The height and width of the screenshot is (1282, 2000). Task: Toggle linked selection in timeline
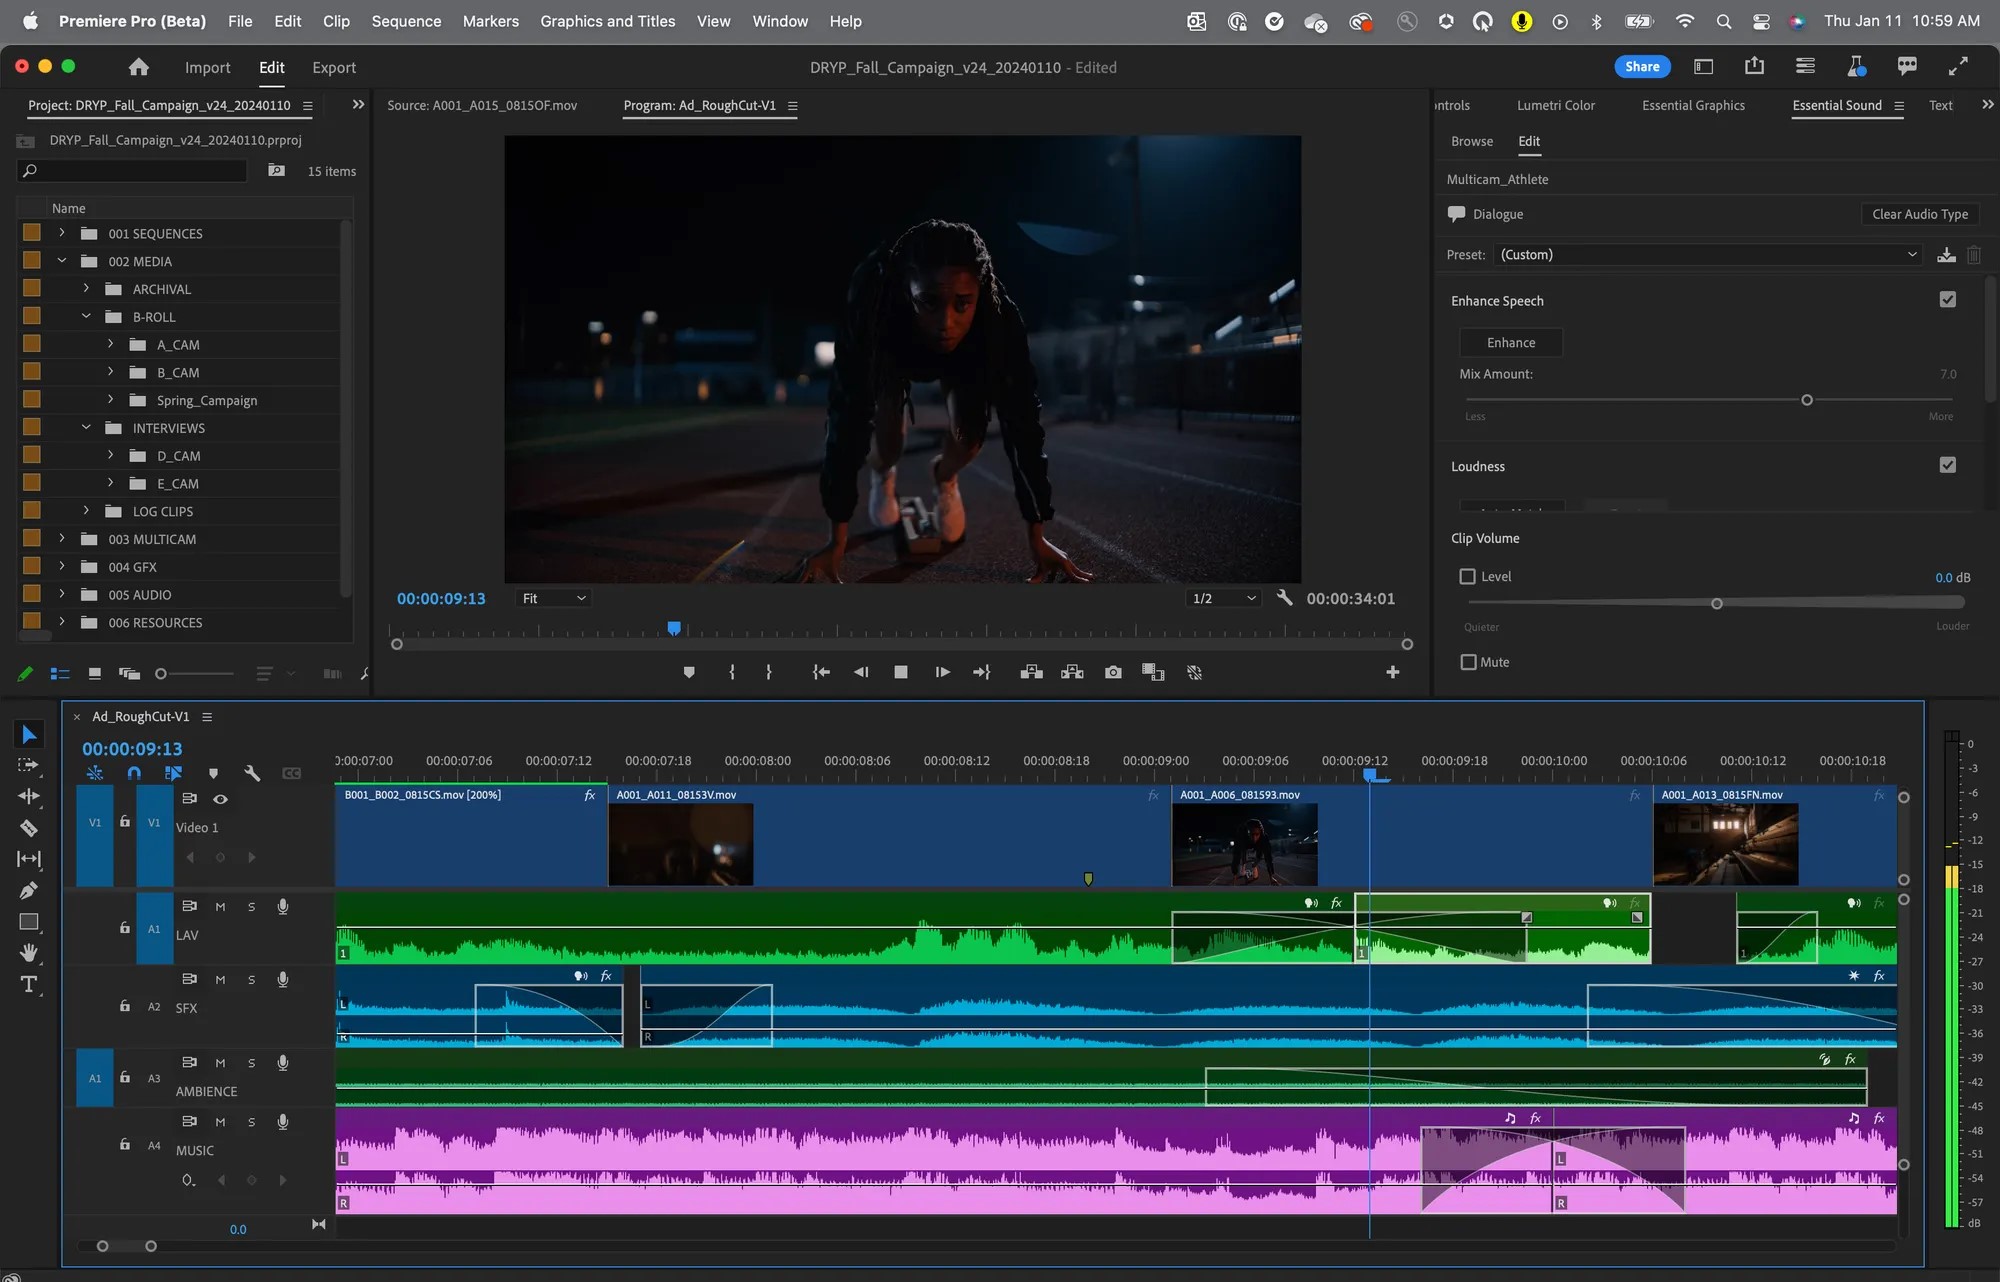173,773
